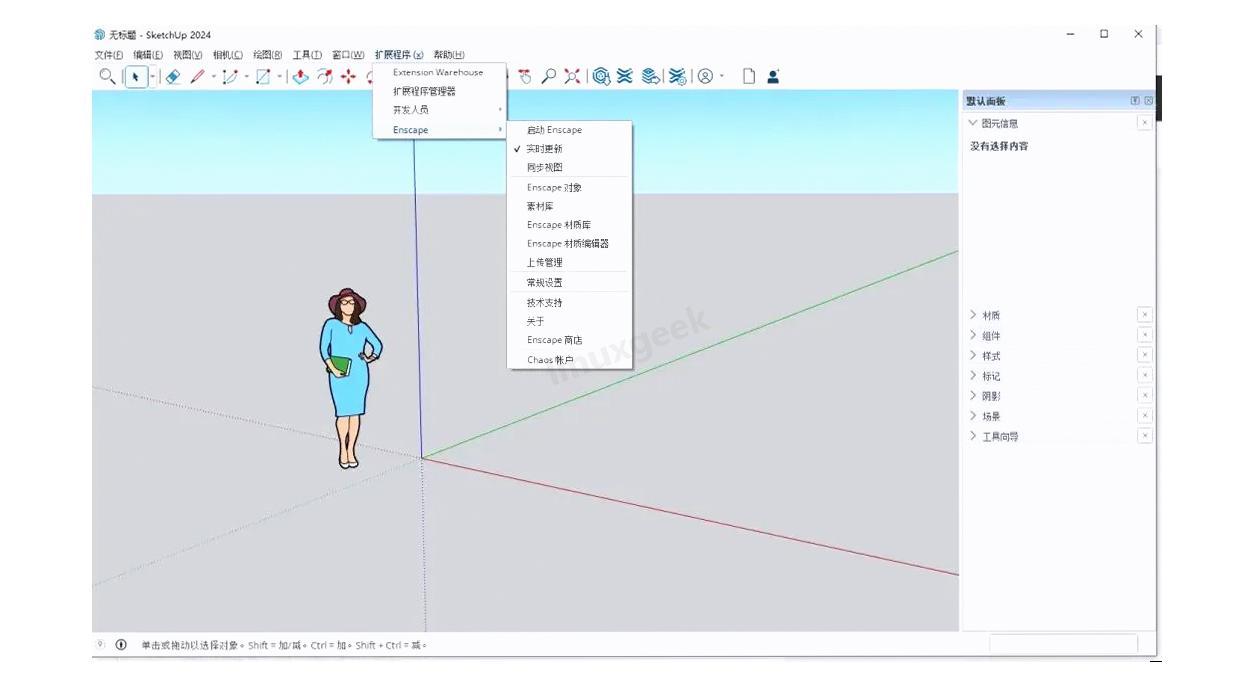Select the arrow Select tool
This screenshot has width=1254, height=688.
pos(137,77)
